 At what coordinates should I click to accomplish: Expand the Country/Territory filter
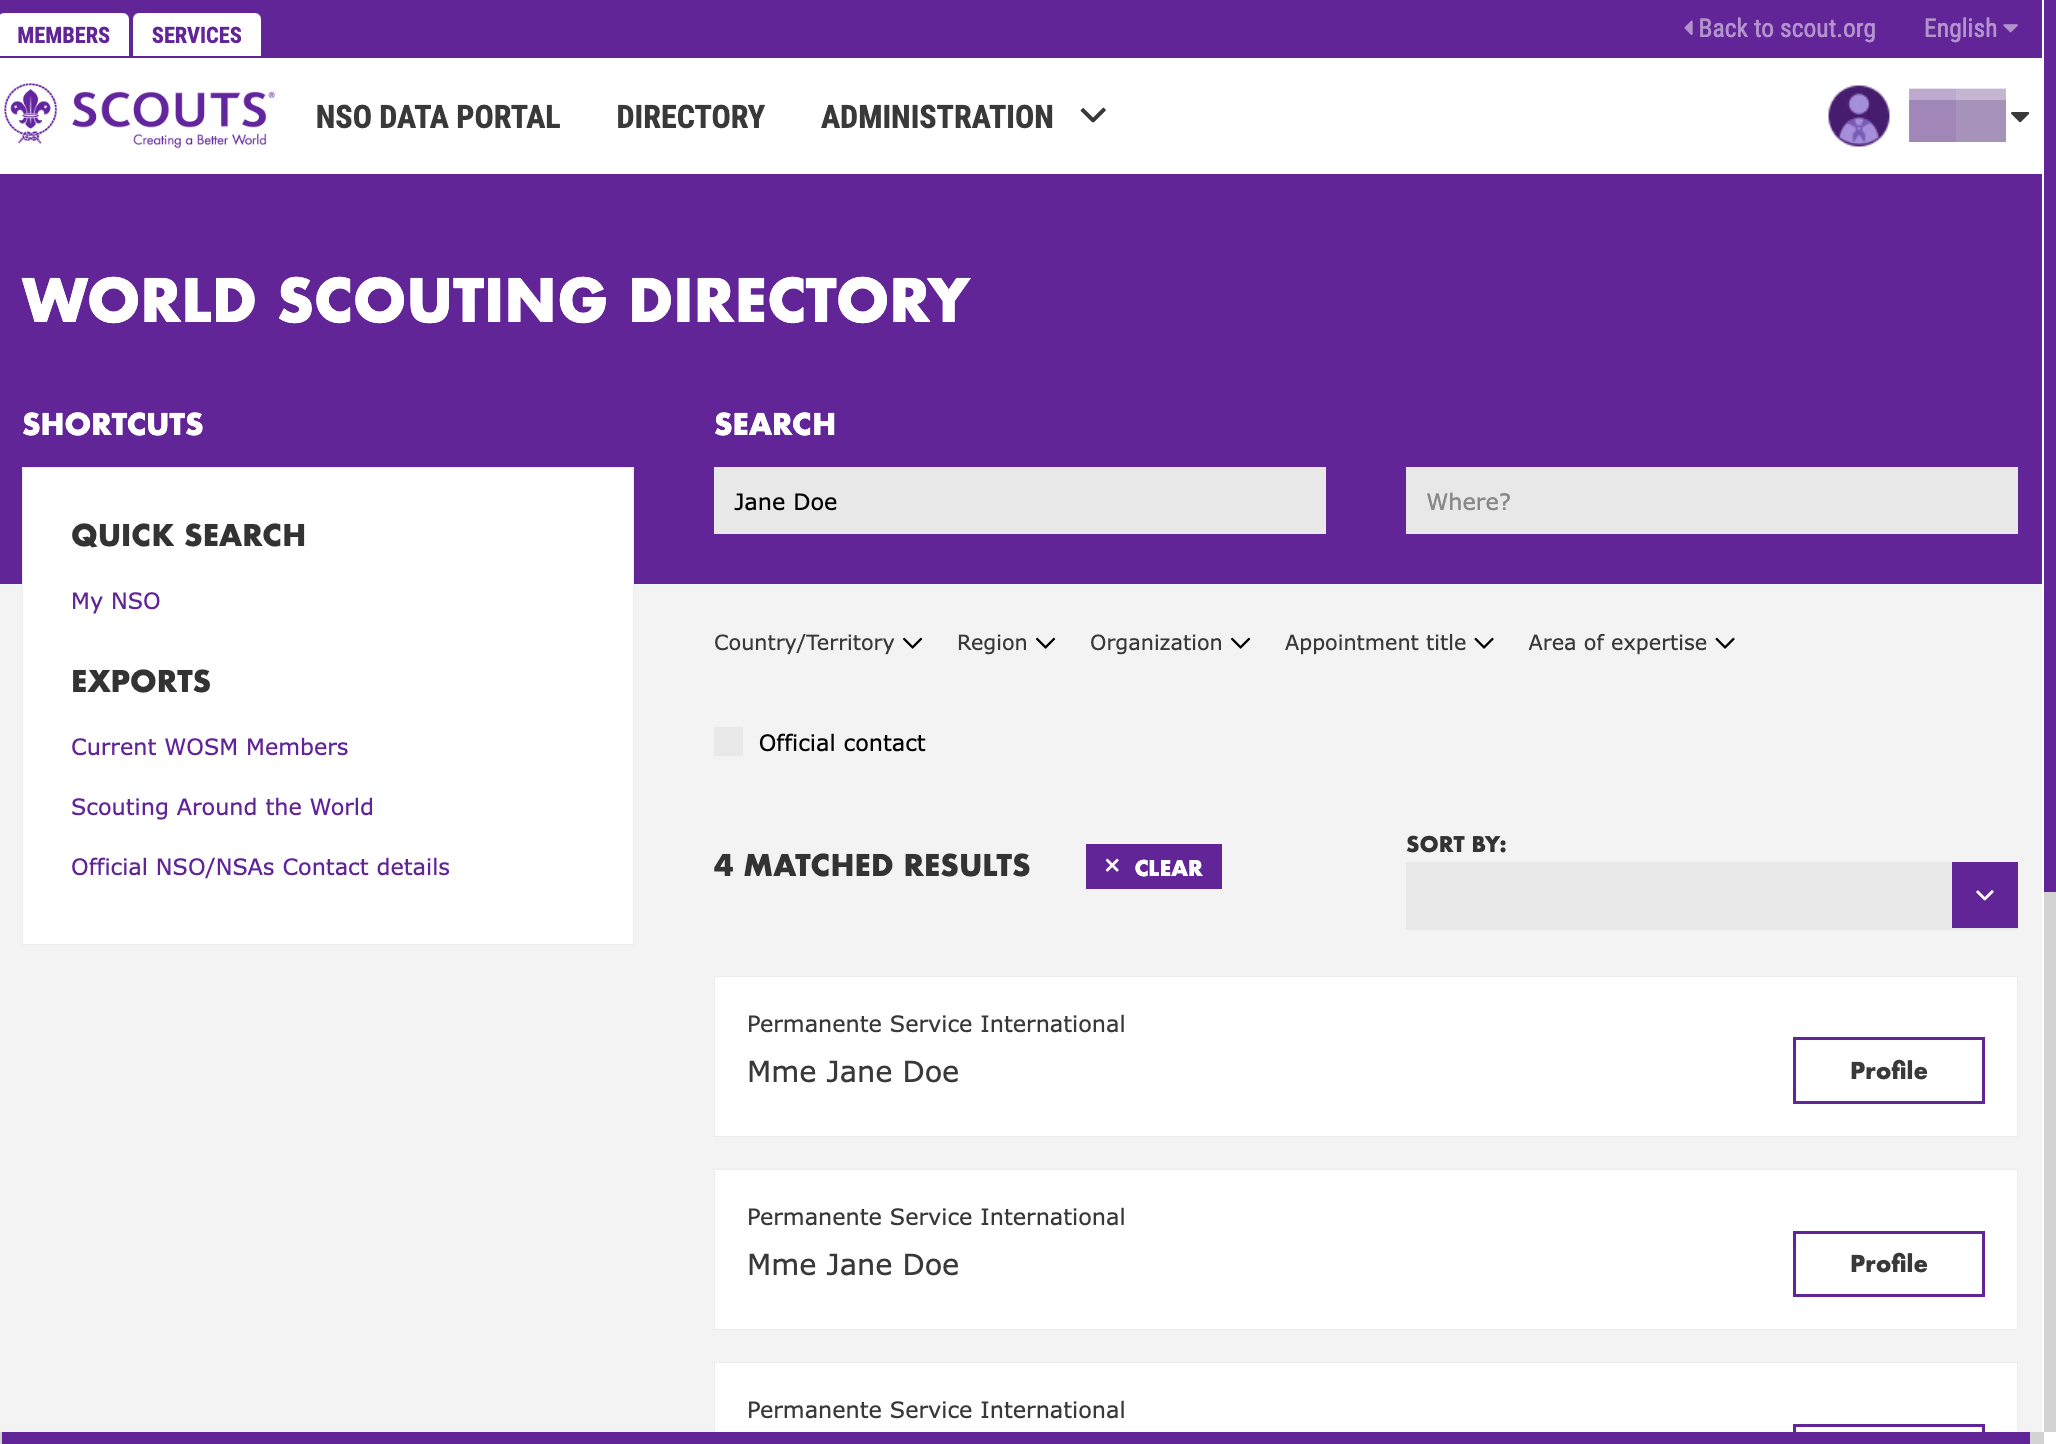tap(818, 643)
